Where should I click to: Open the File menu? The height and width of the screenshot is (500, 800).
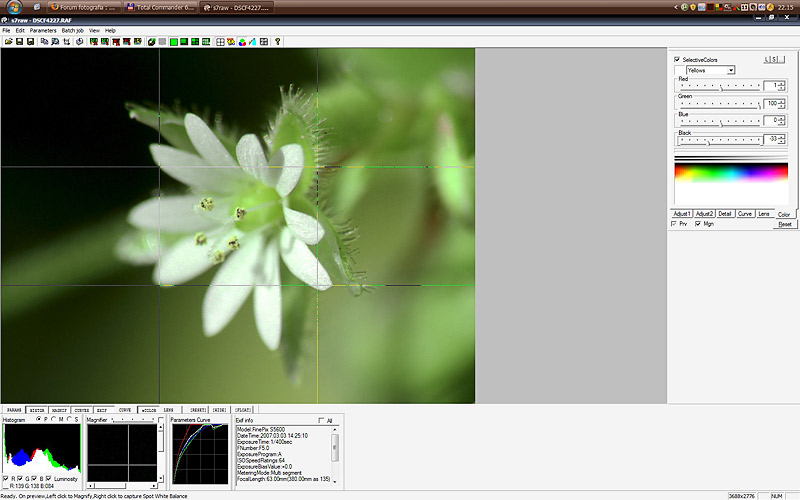coord(6,31)
